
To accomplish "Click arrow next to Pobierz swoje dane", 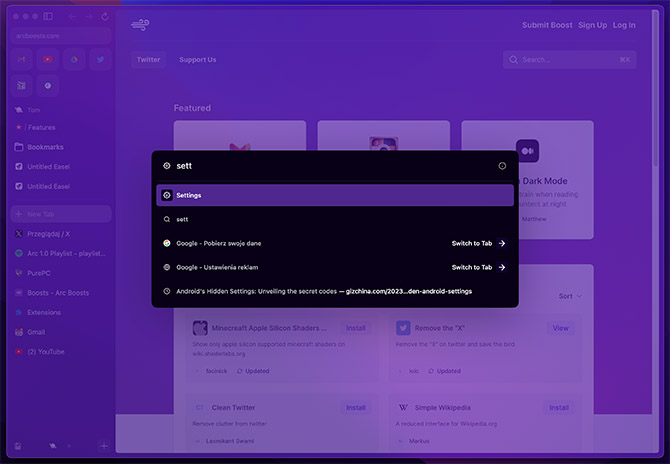I will pos(502,243).
